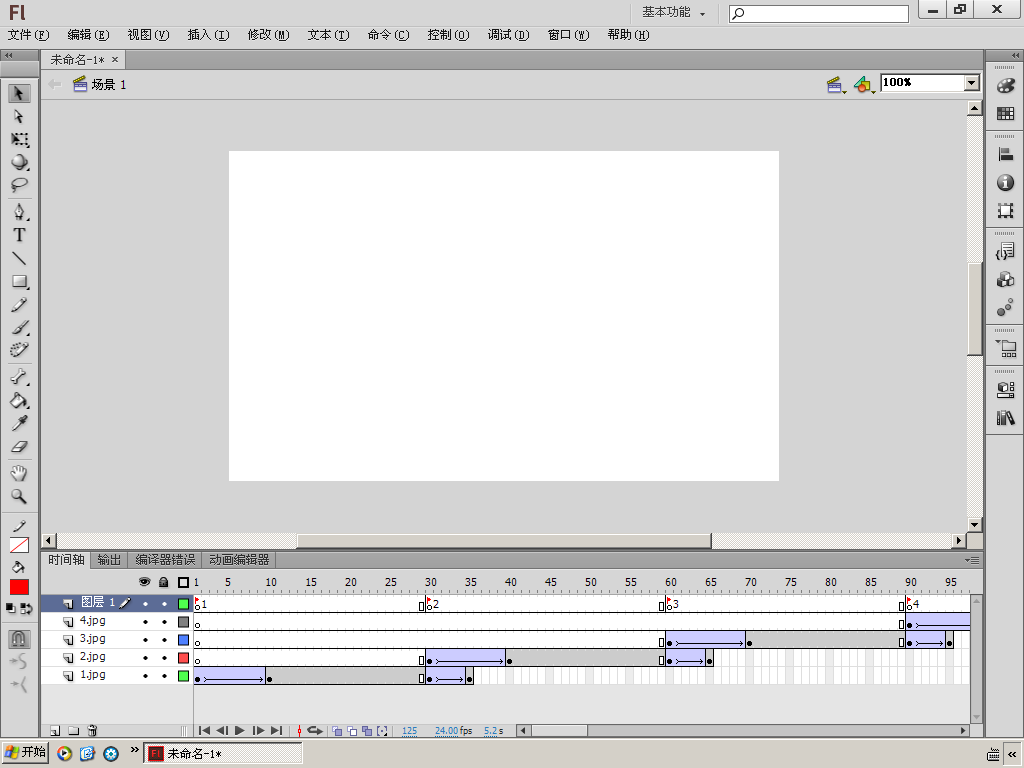Select the Subselection tool

(19, 116)
